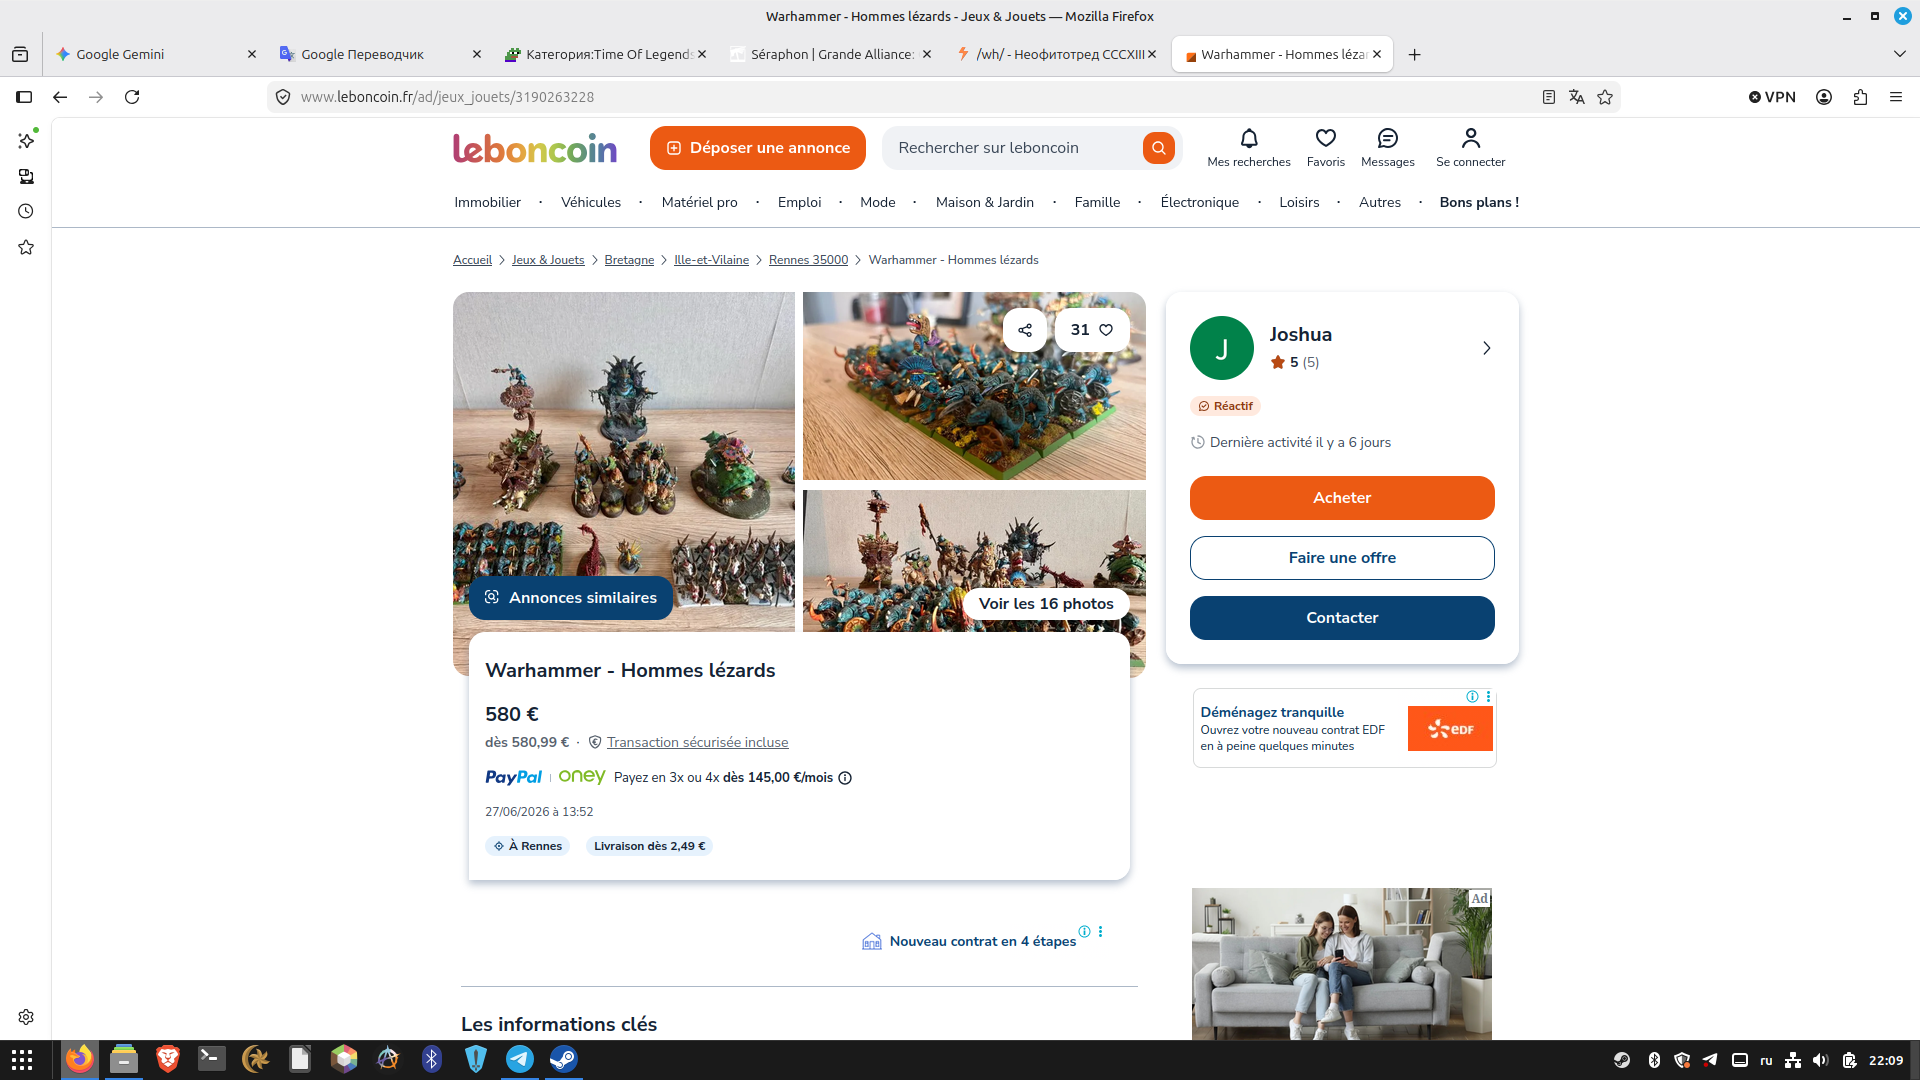Open Annonces similaires button

[571, 598]
